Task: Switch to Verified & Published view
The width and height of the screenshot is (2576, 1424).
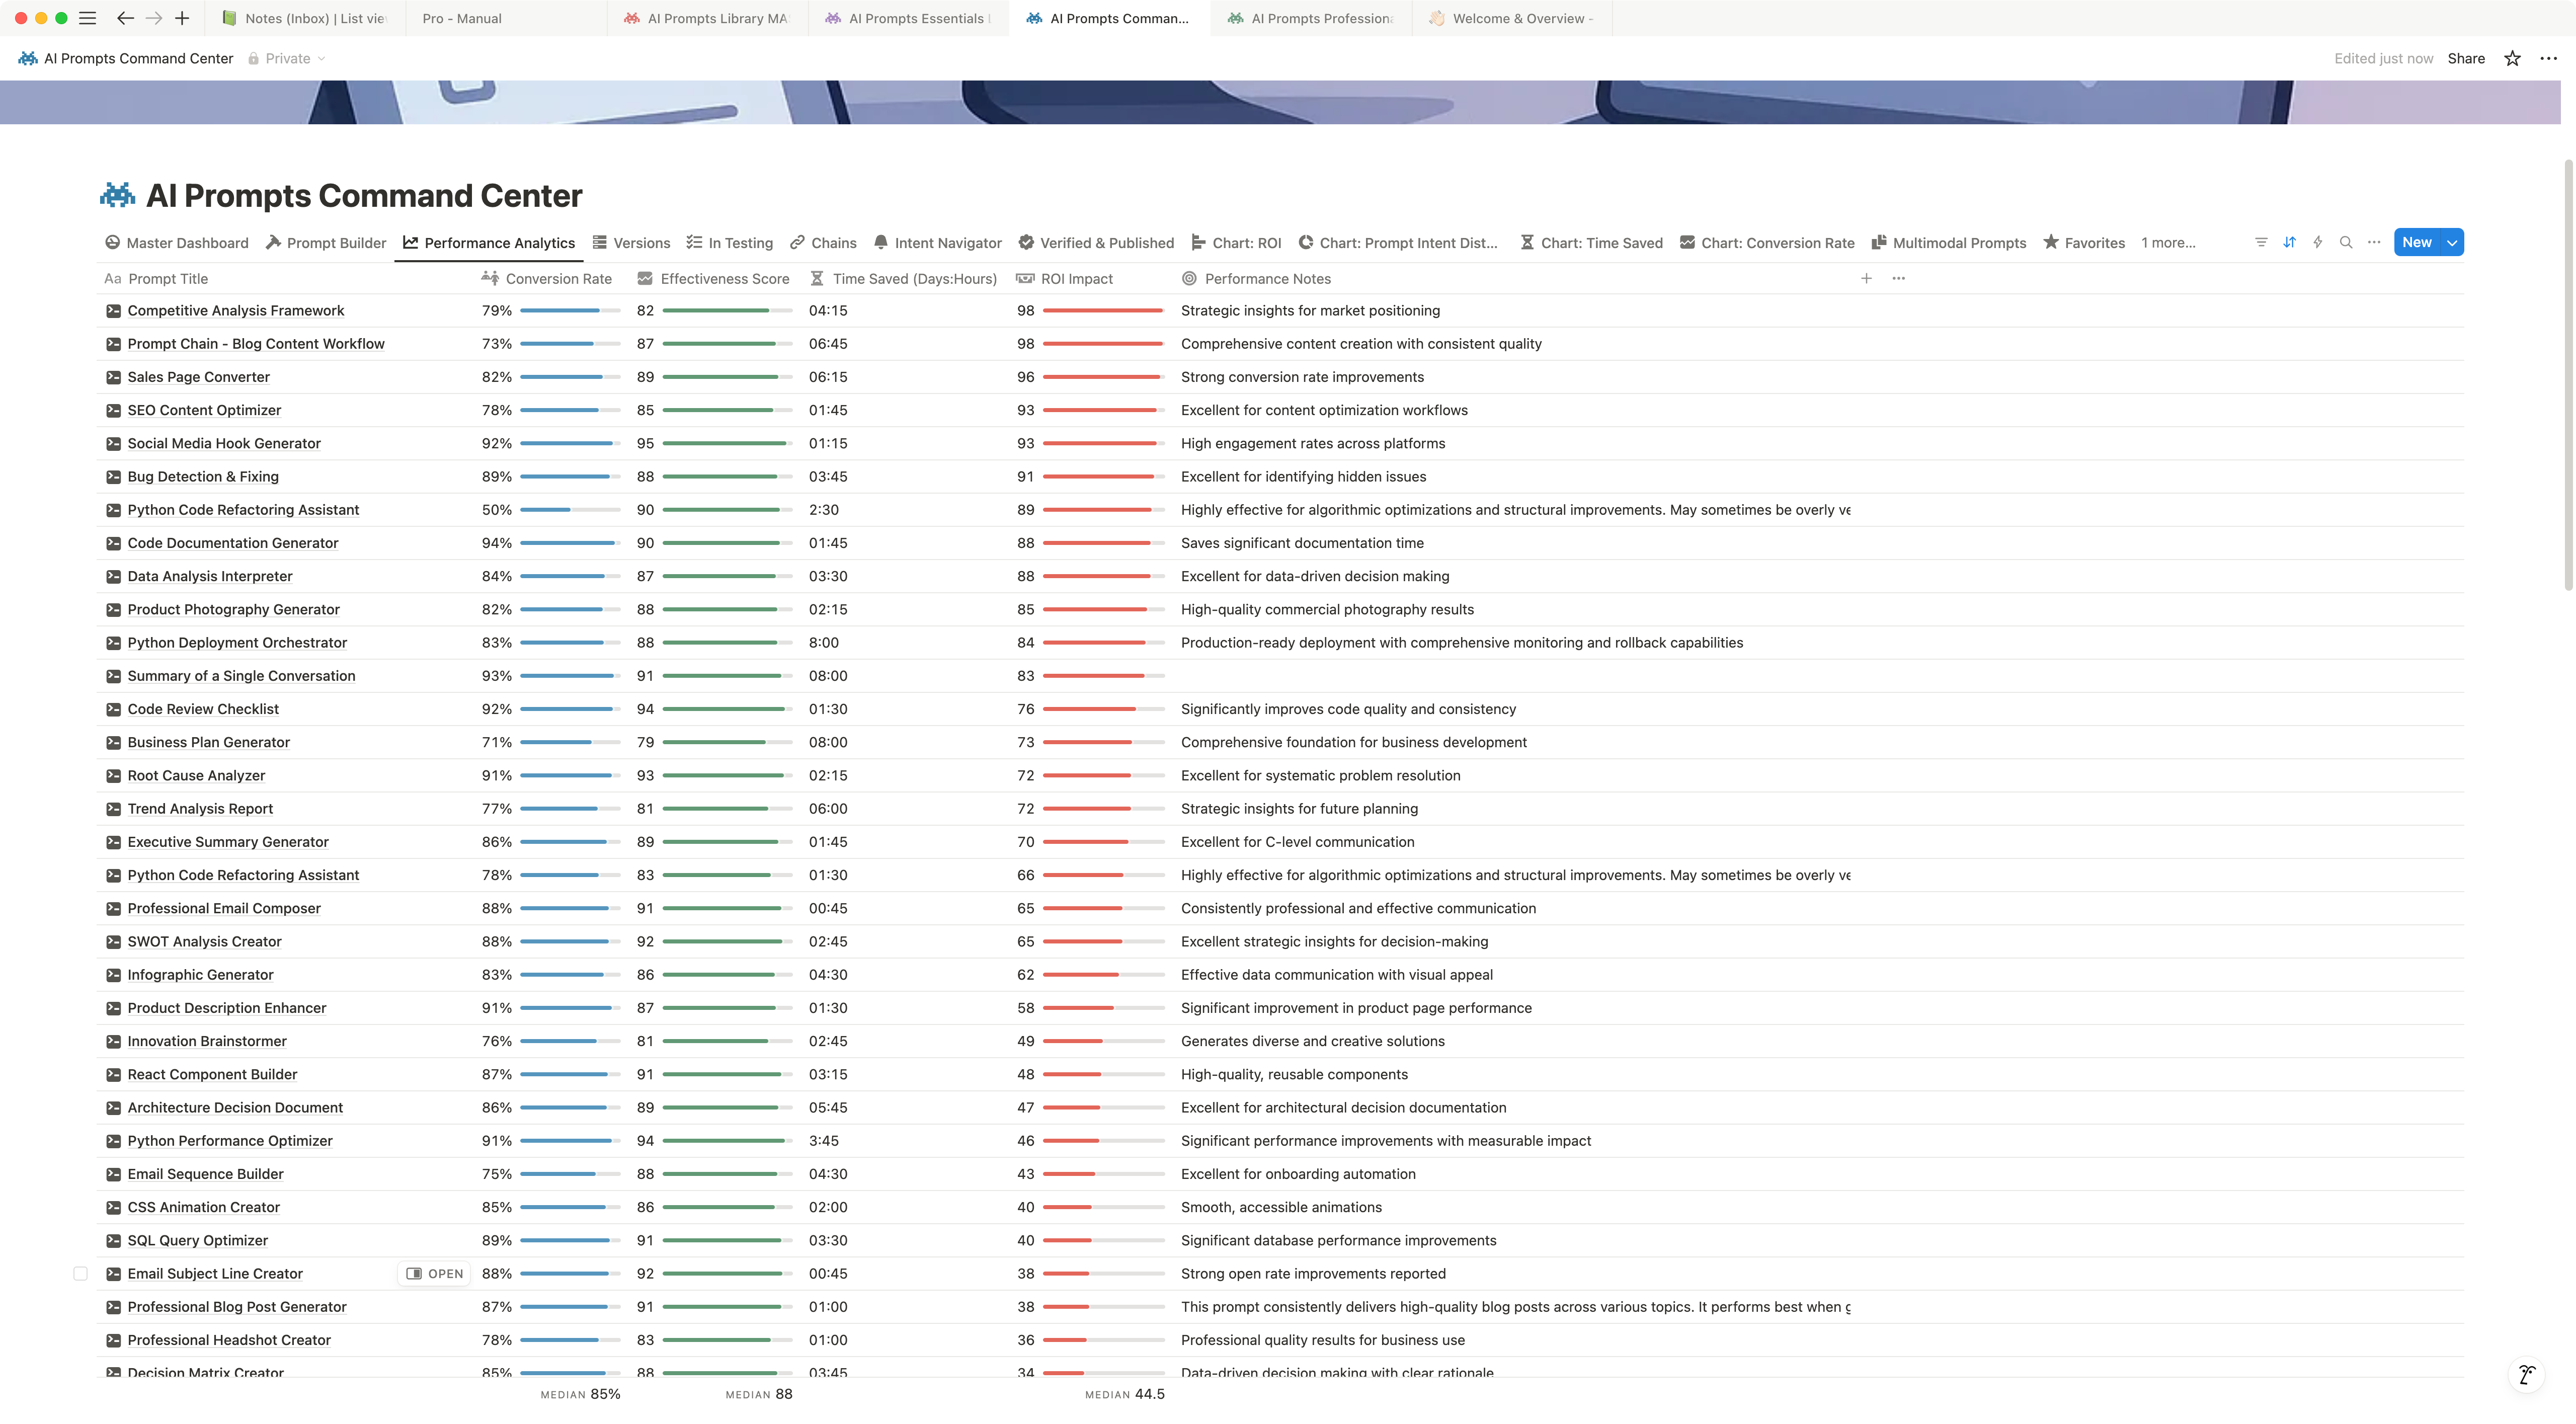Action: point(1096,242)
